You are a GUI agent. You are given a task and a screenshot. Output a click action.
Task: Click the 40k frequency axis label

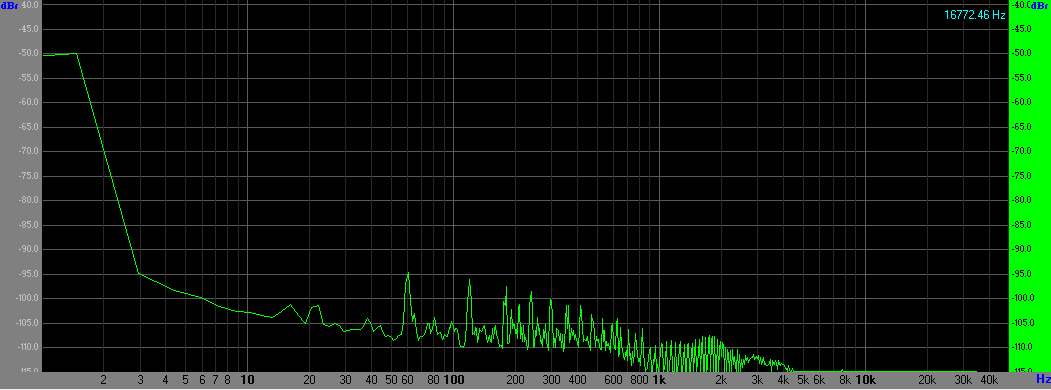click(989, 380)
